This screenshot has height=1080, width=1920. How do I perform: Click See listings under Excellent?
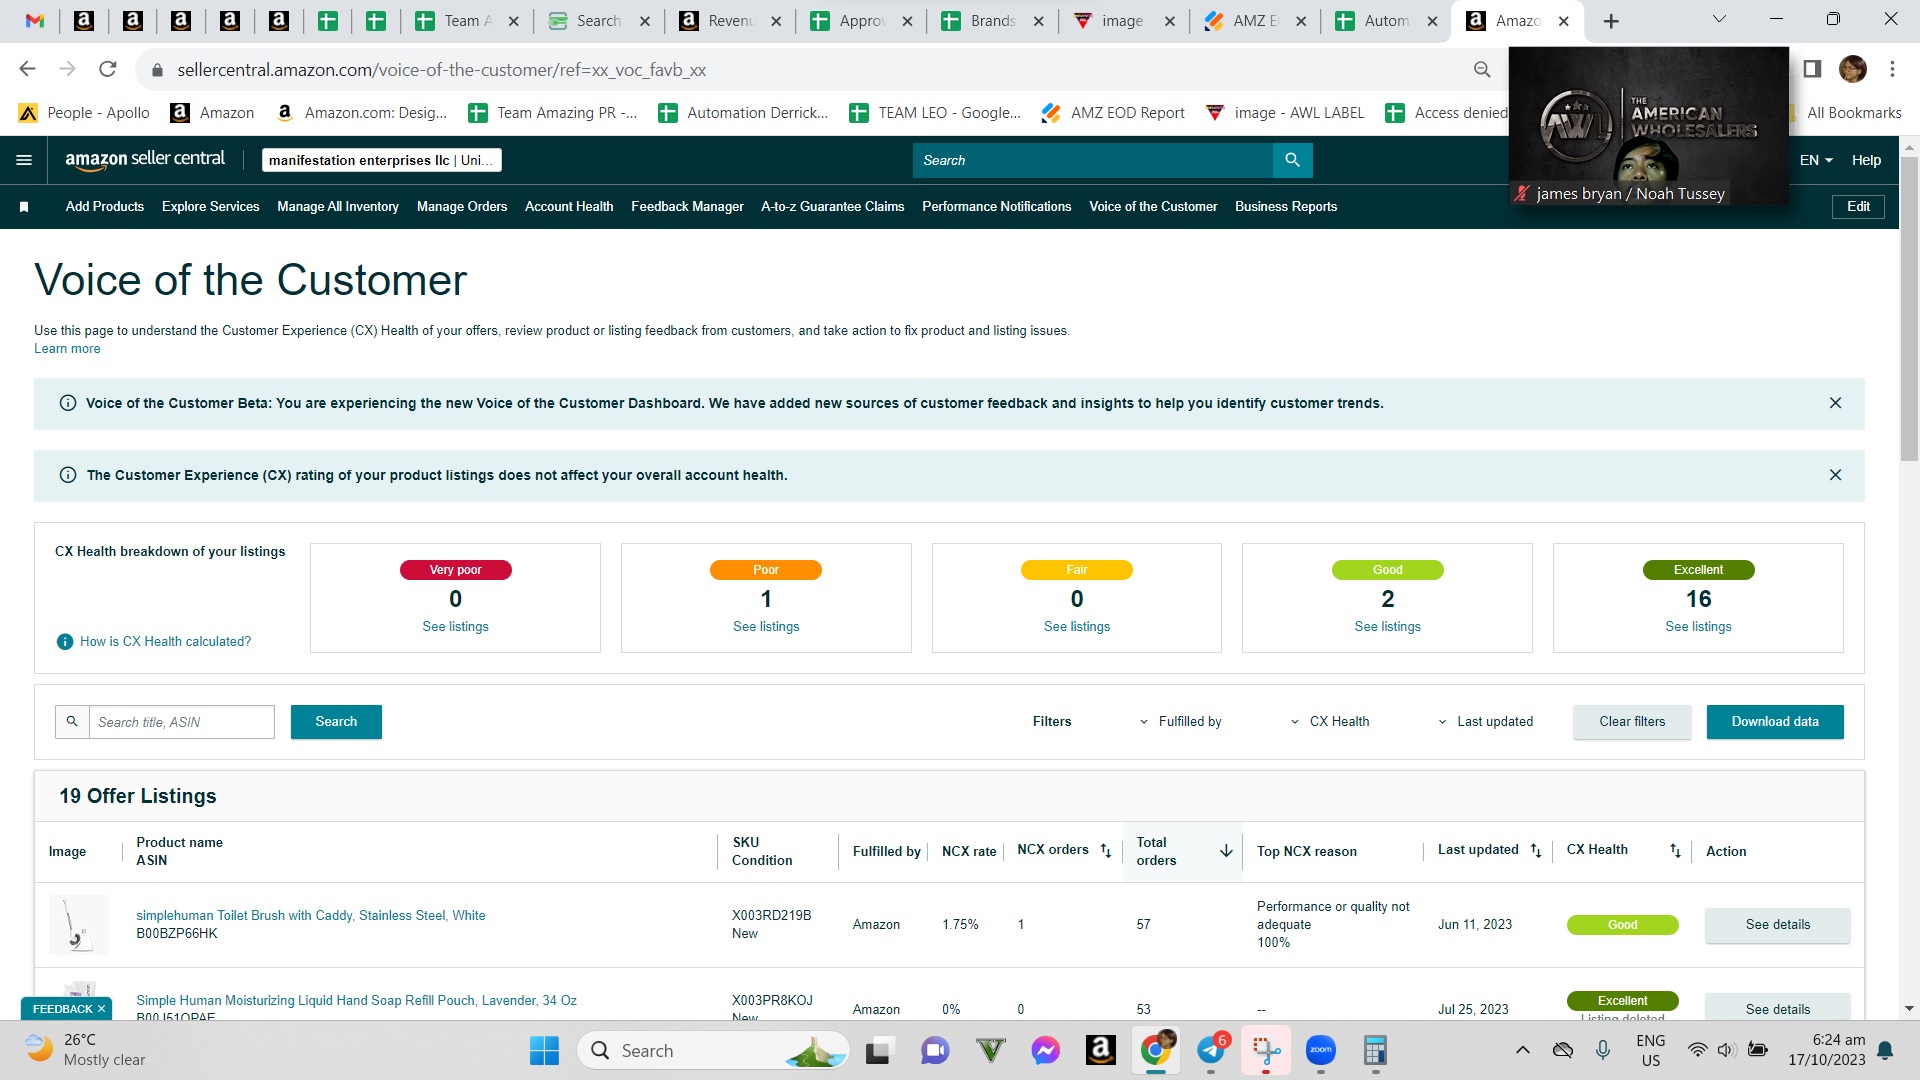1698,627
